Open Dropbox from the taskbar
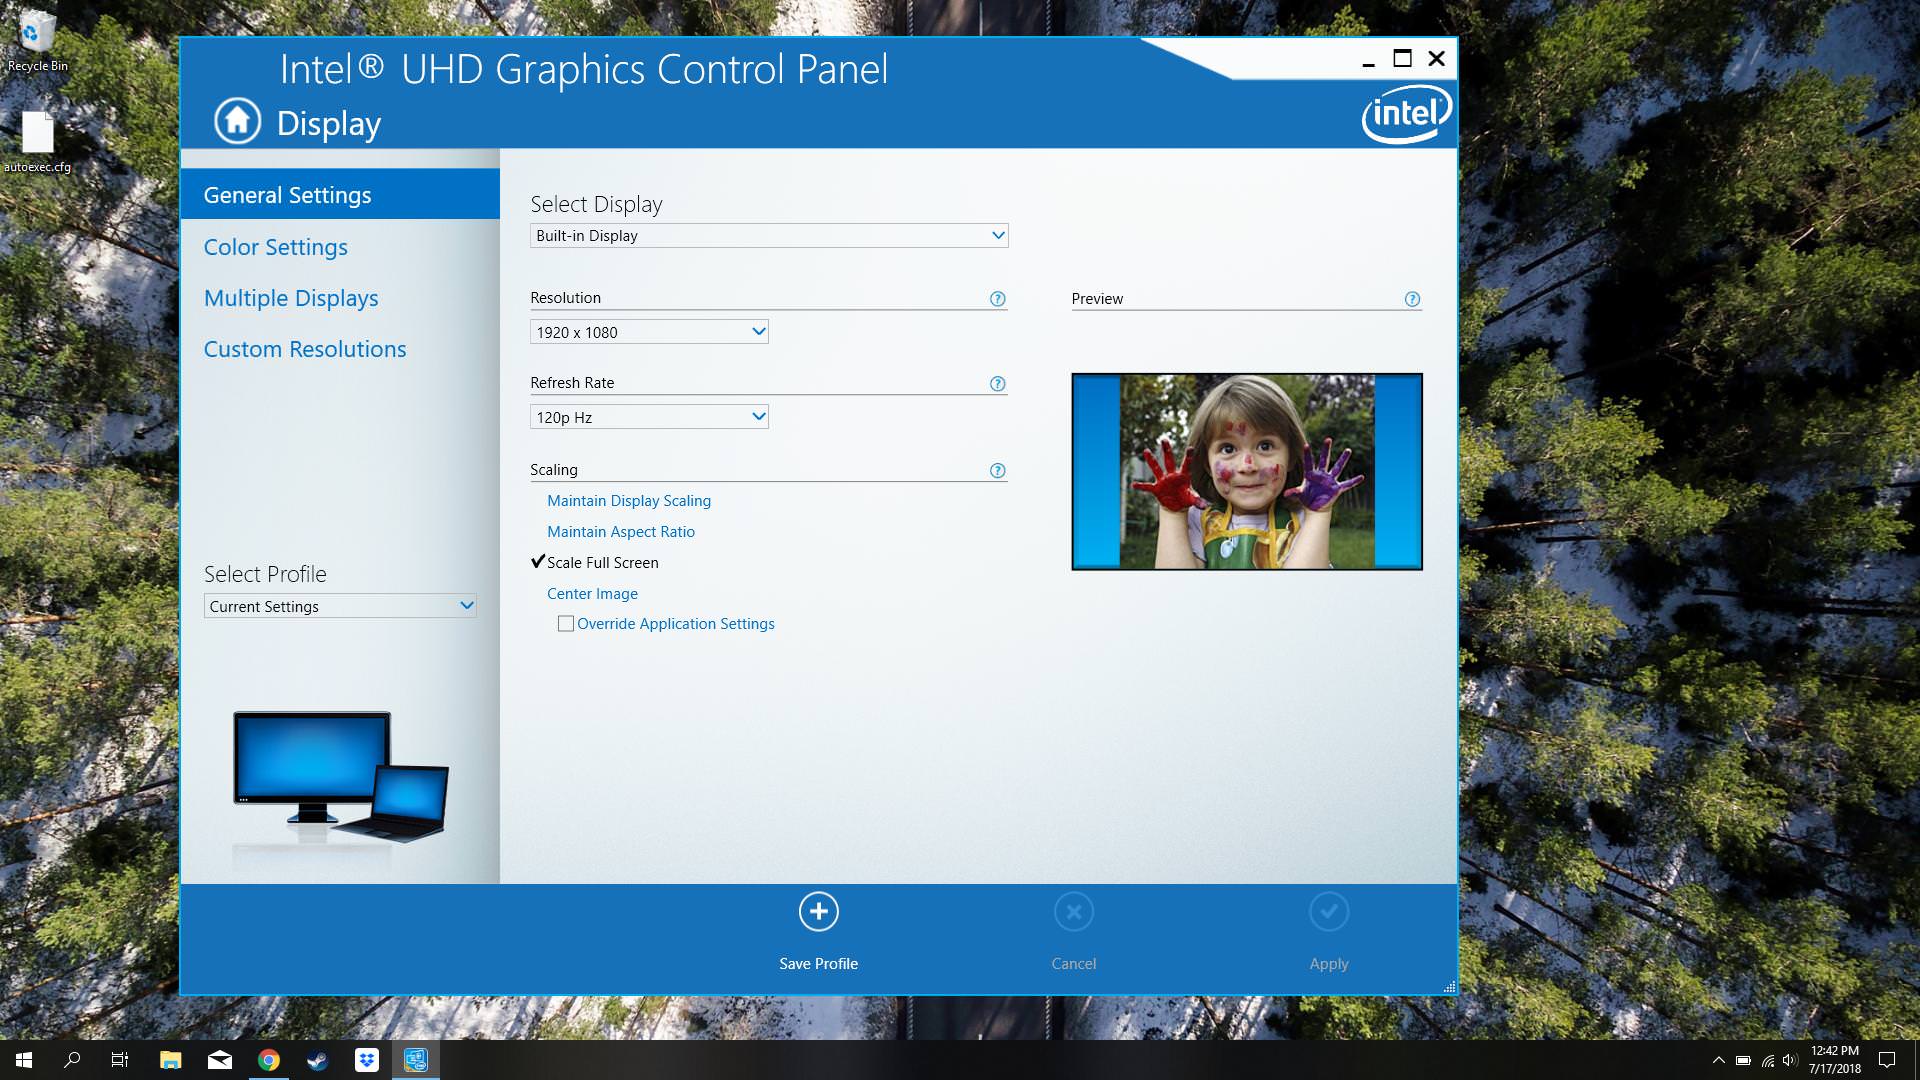The width and height of the screenshot is (1920, 1080). [366, 1060]
